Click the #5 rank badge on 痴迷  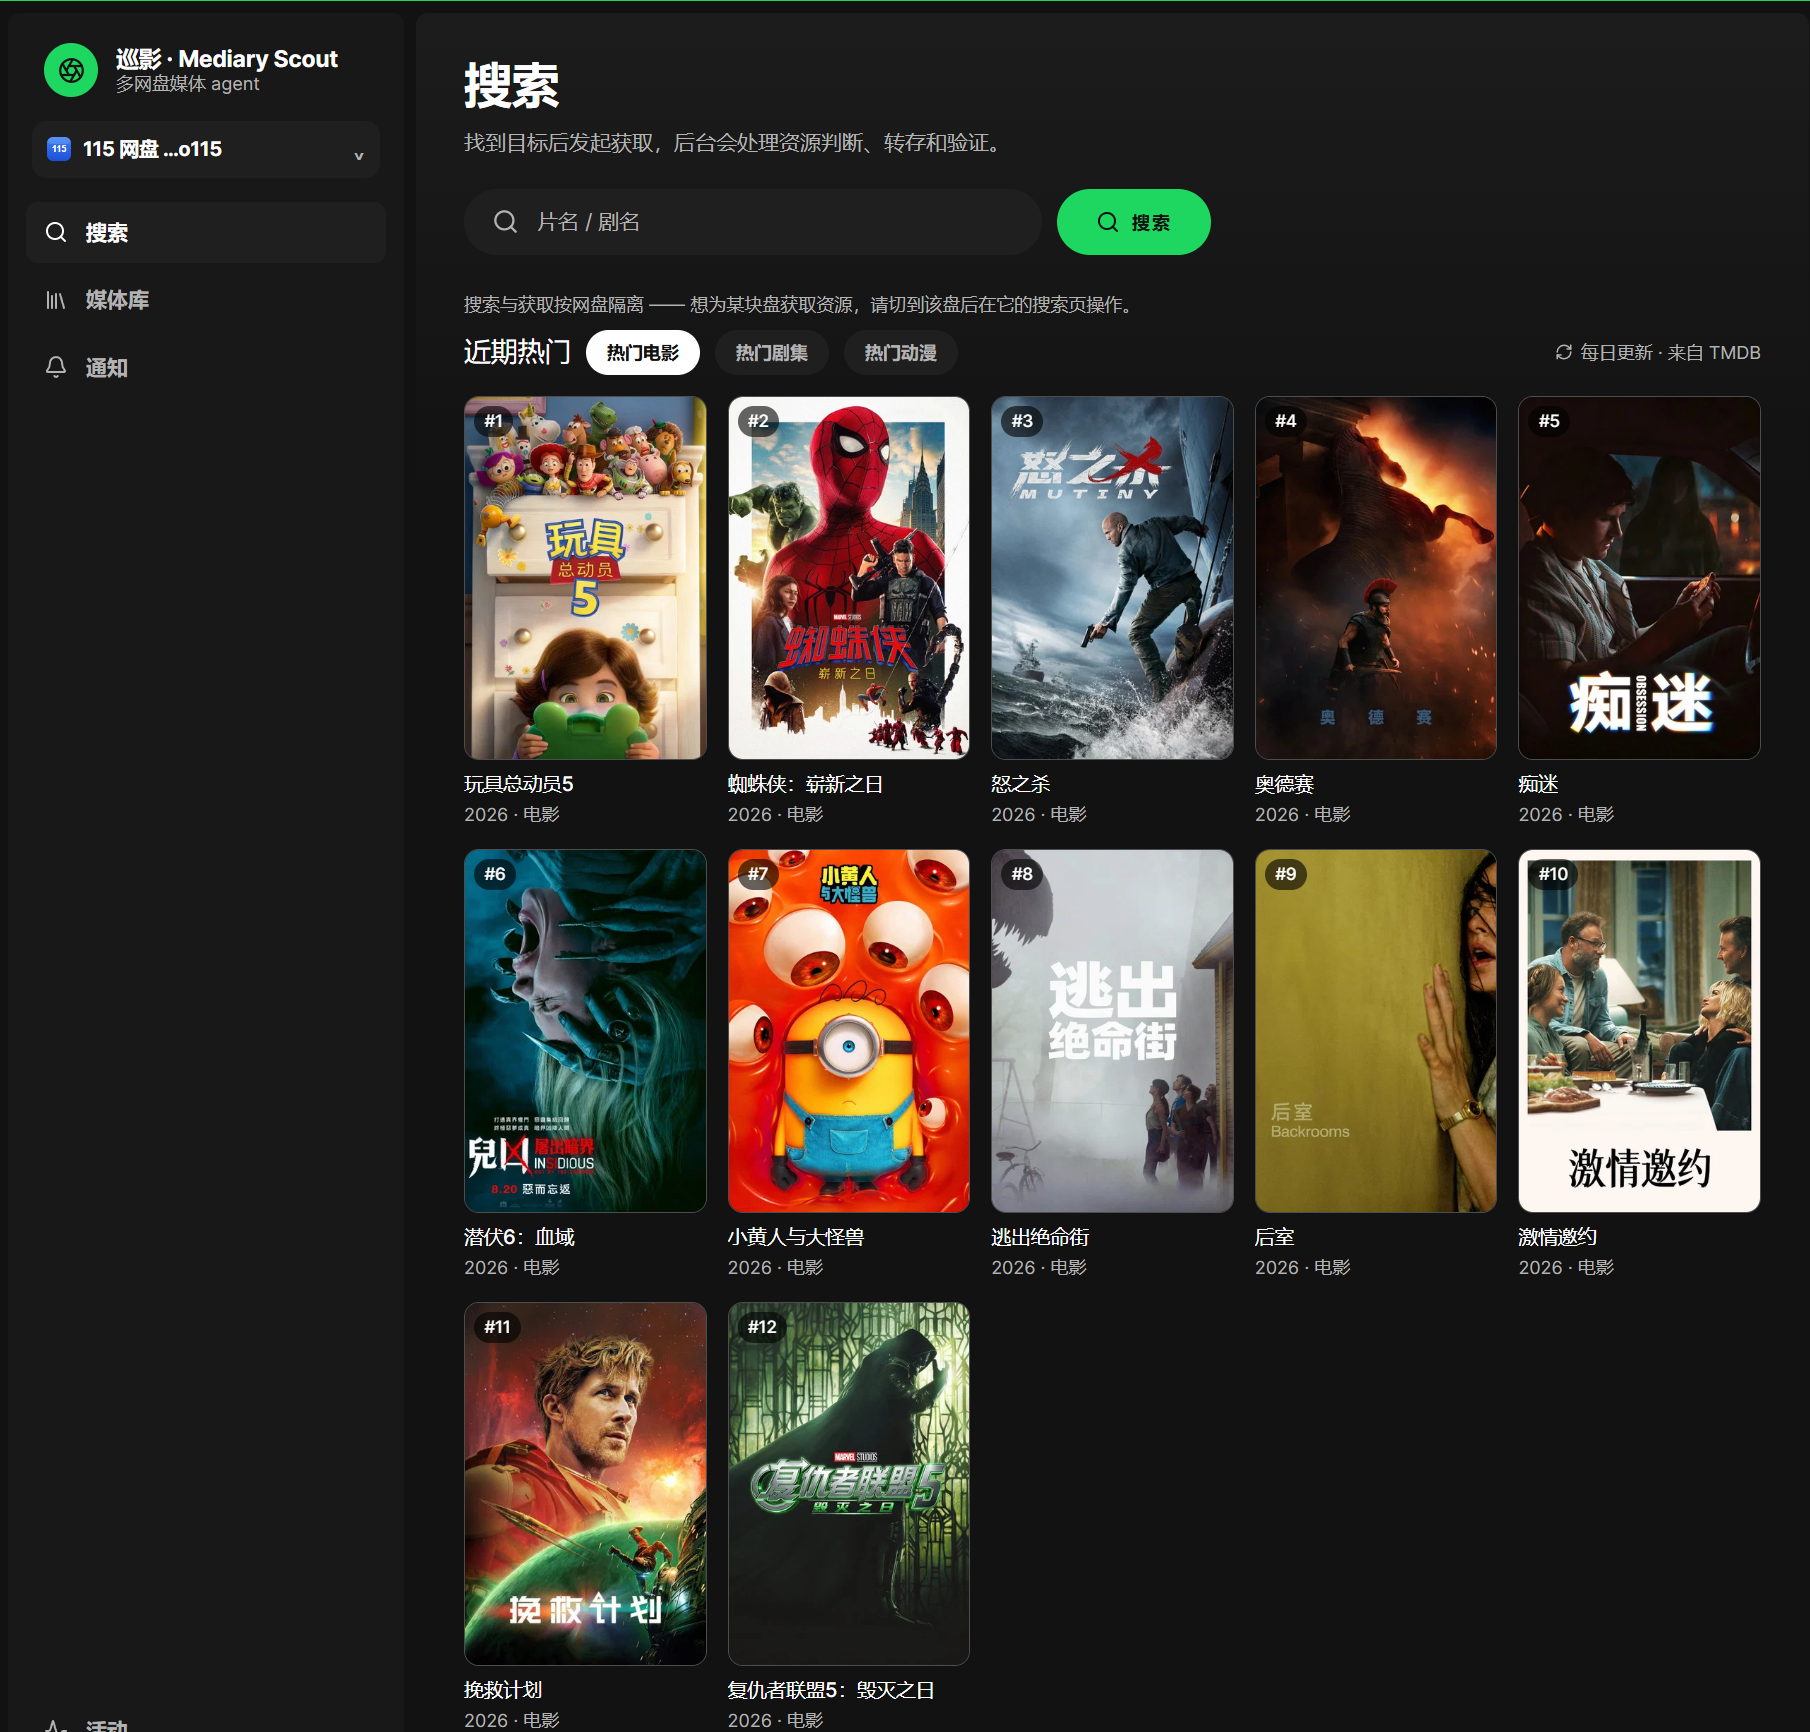click(1549, 421)
